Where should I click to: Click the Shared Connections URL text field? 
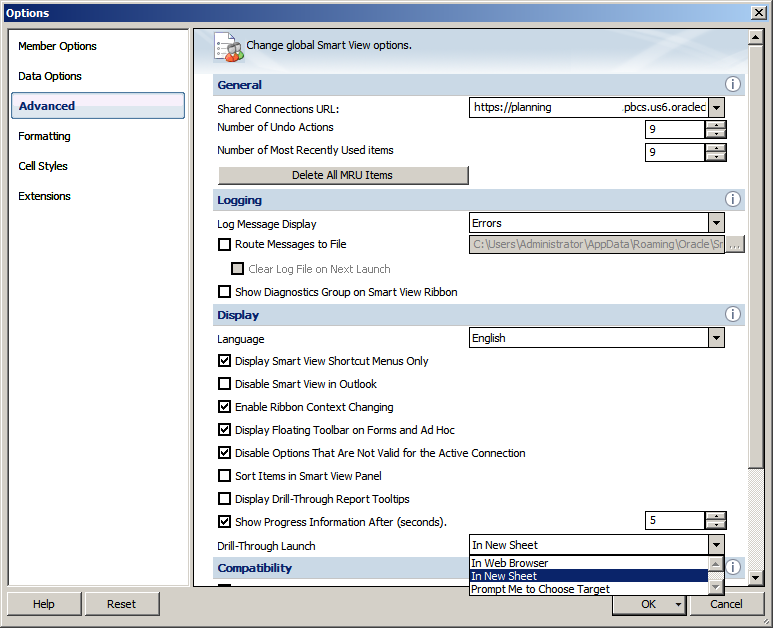click(x=589, y=107)
